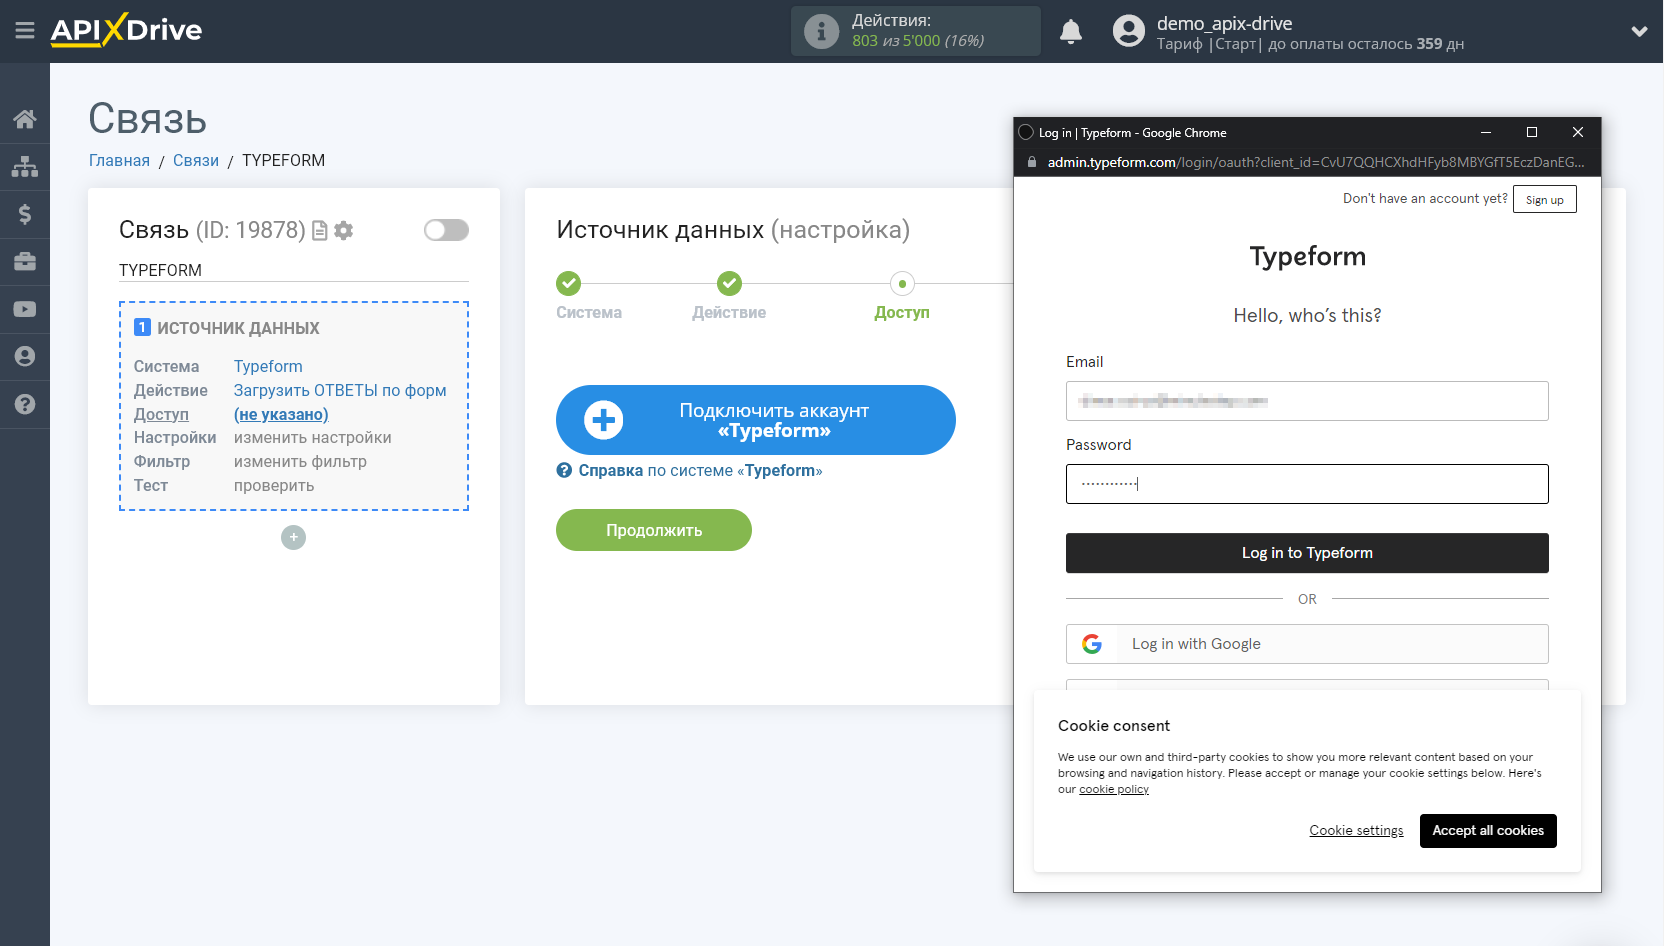
Task: Open the connections sitemap icon in sidebar
Action: click(25, 166)
